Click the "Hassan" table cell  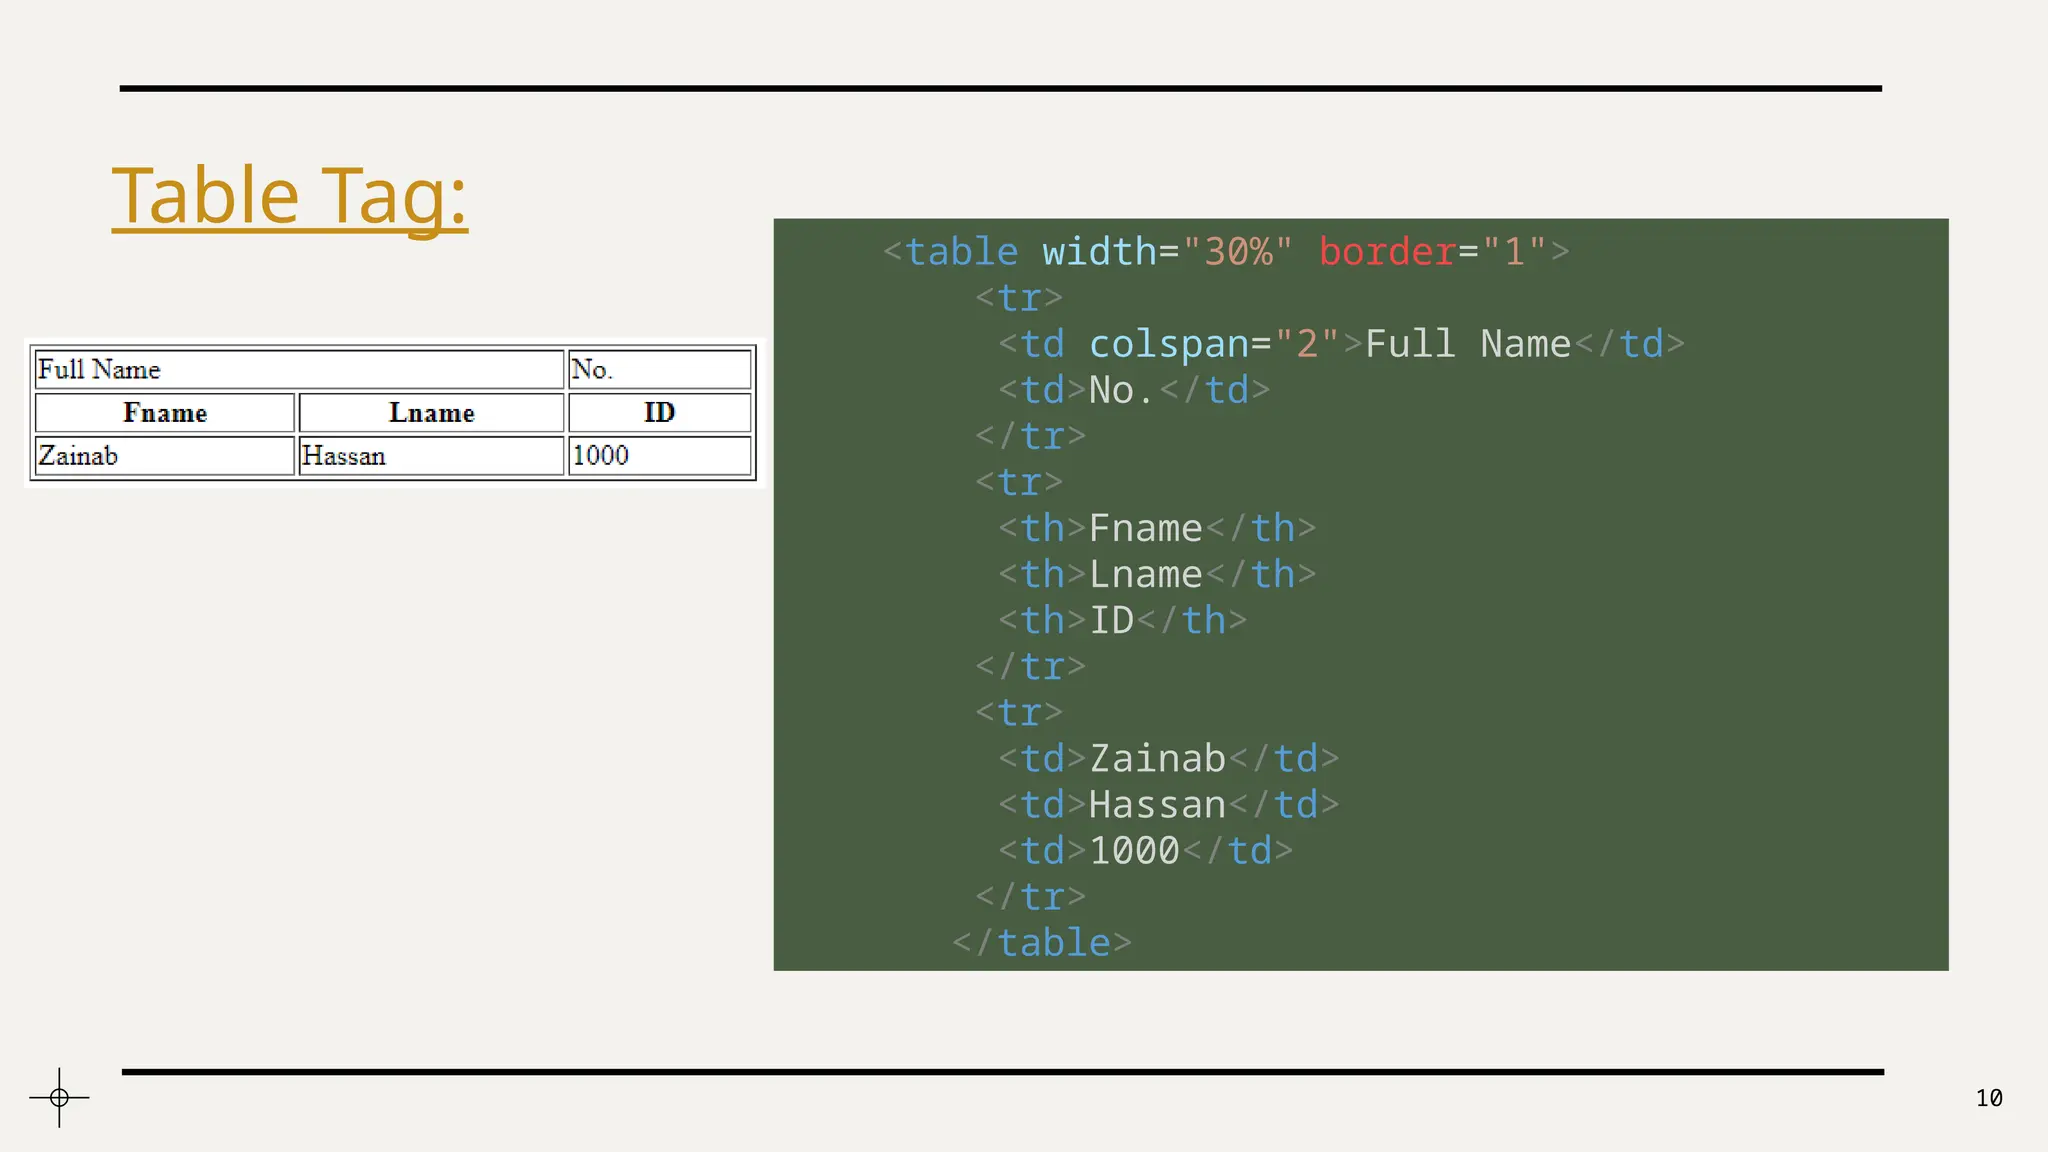[431, 456]
